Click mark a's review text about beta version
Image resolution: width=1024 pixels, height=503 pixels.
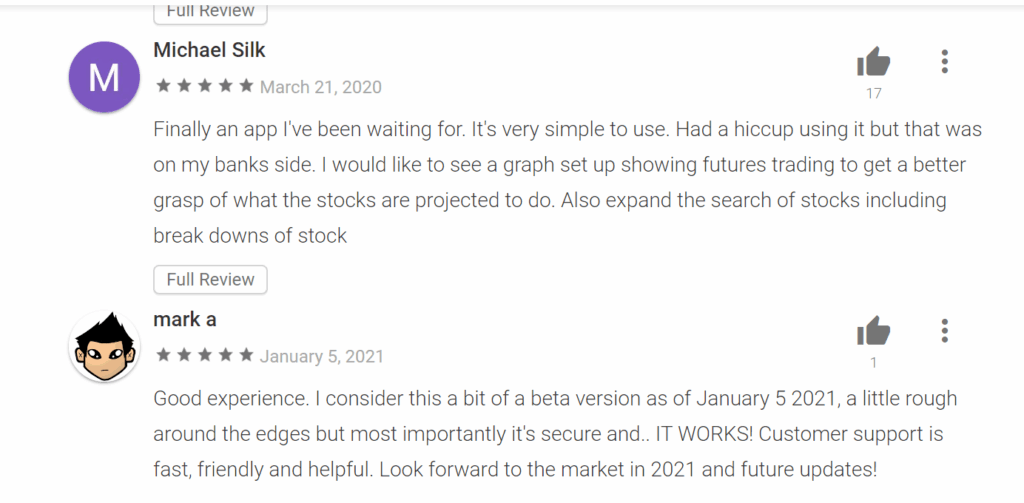[555, 399]
